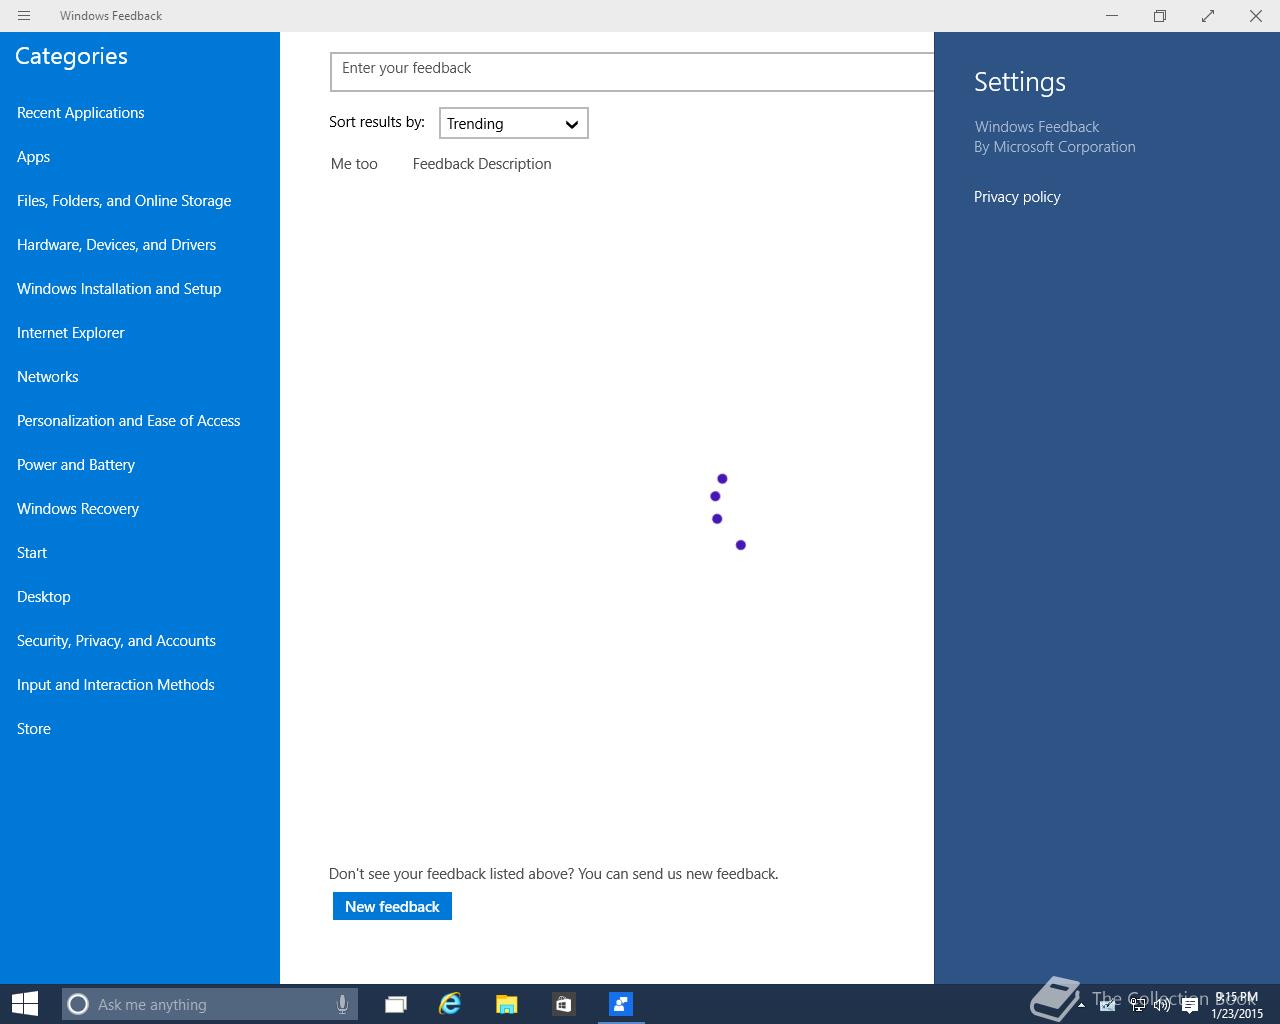Click the Settings panel heading

(x=1020, y=82)
